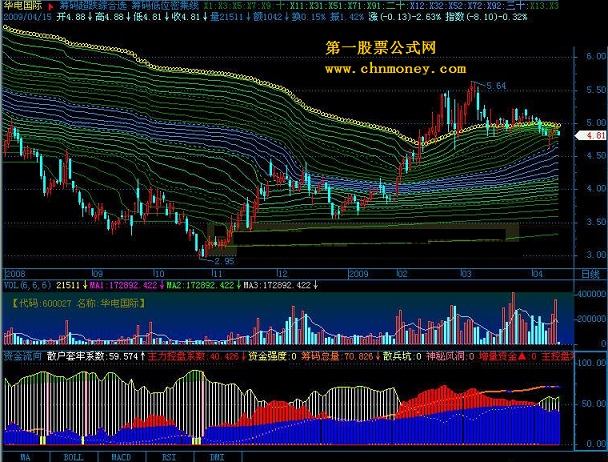This screenshot has width=608, height=462.
Task: Select the 03 month marker on time axis
Action: (466, 274)
